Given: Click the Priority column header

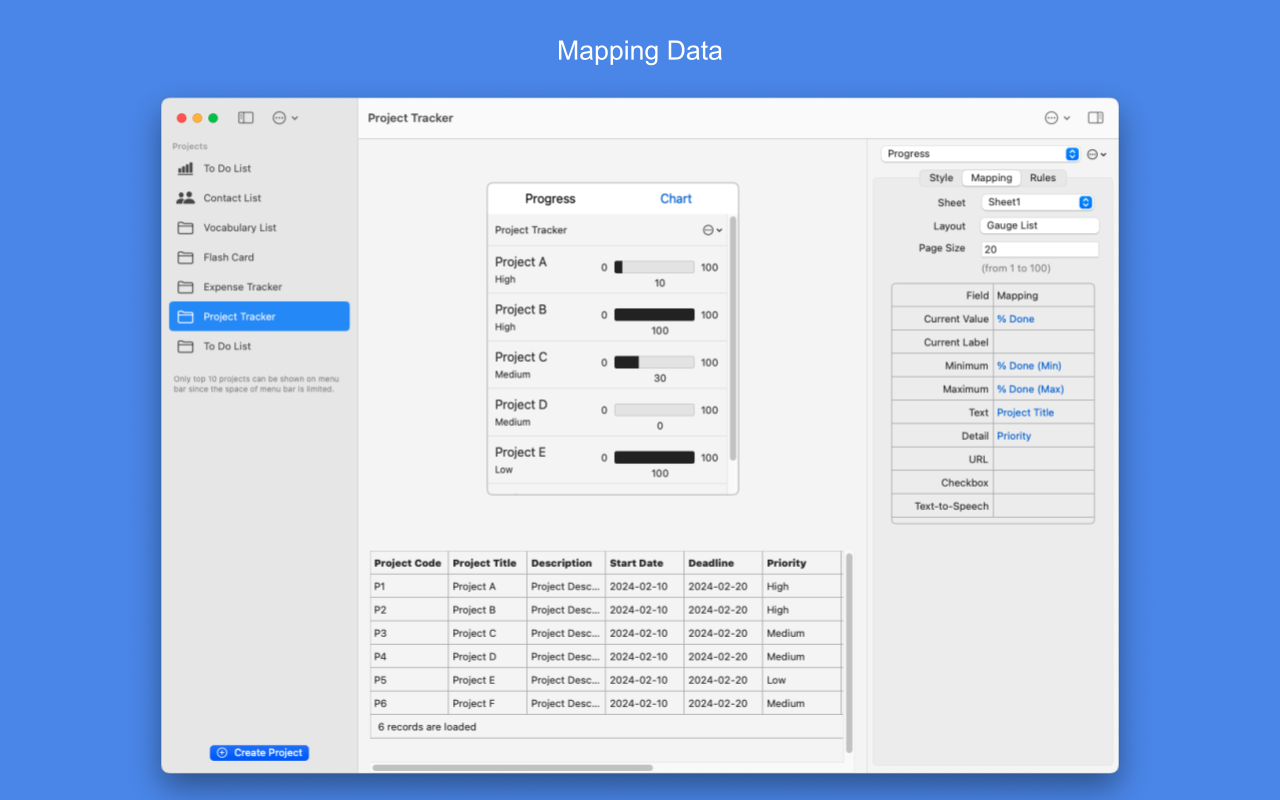Looking at the screenshot, I should [802, 563].
